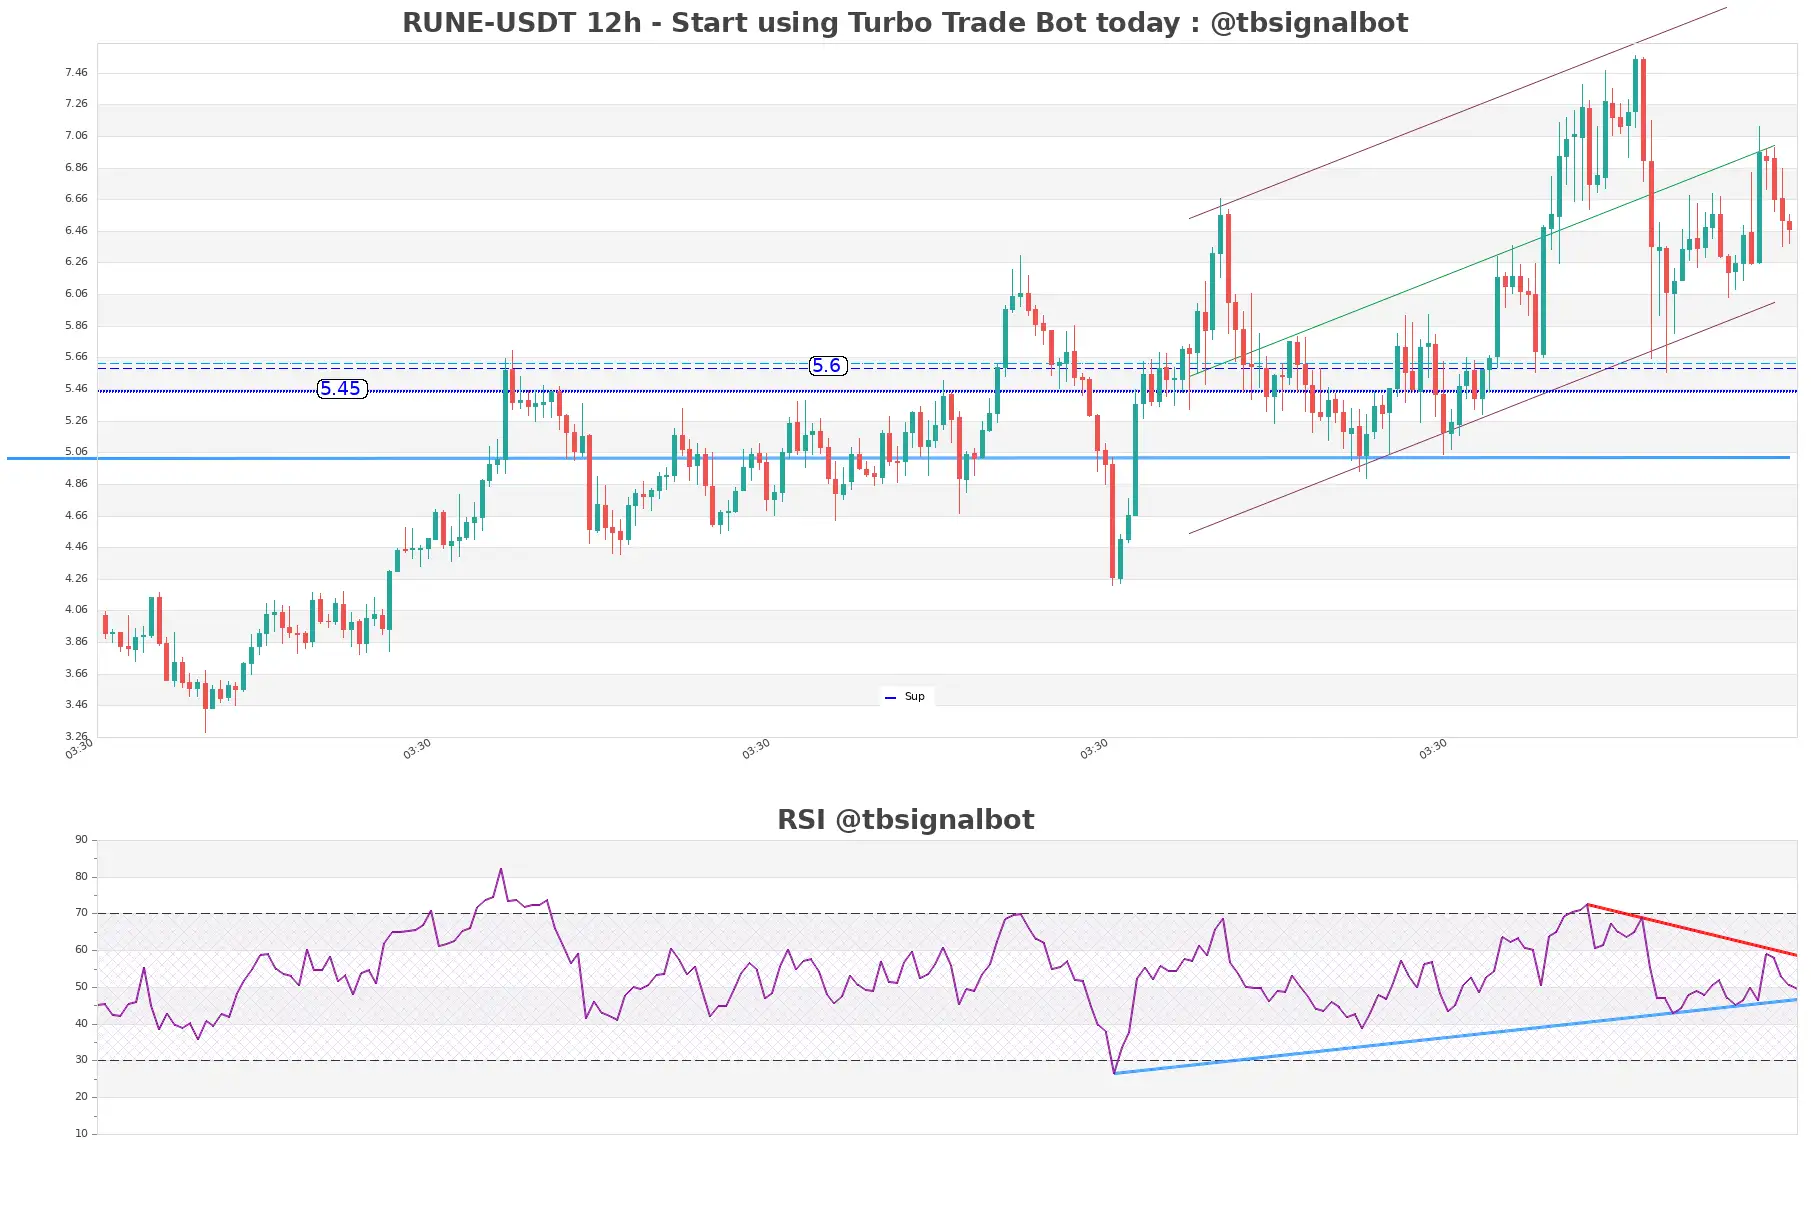
Task: Click the 5.46 price axis label
Action: pos(76,388)
